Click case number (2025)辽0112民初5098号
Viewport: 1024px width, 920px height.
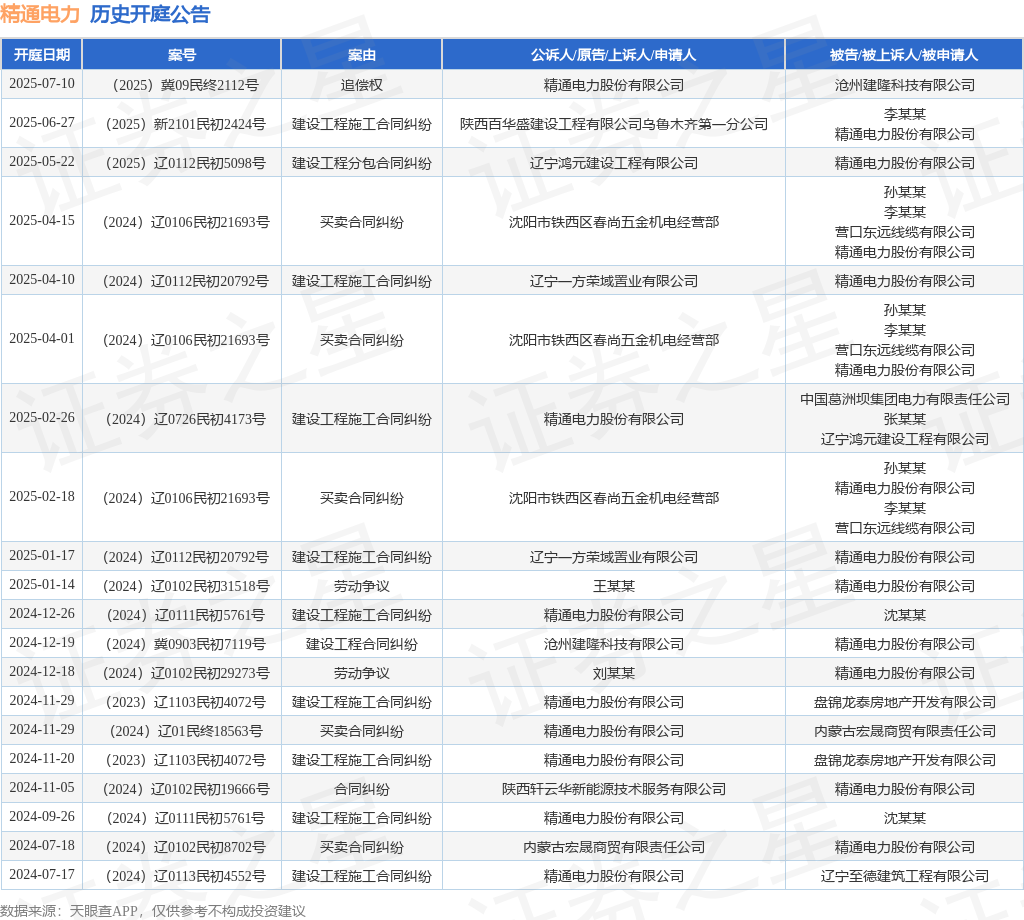[182, 163]
